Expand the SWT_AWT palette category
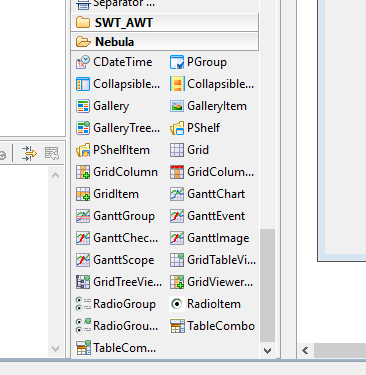 [165, 23]
